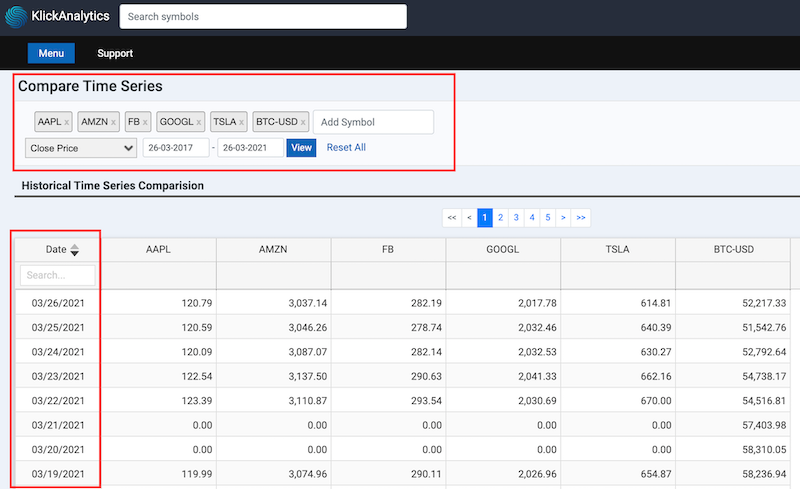800x489 pixels.
Task: Open the Support menu item
Action: (115, 53)
